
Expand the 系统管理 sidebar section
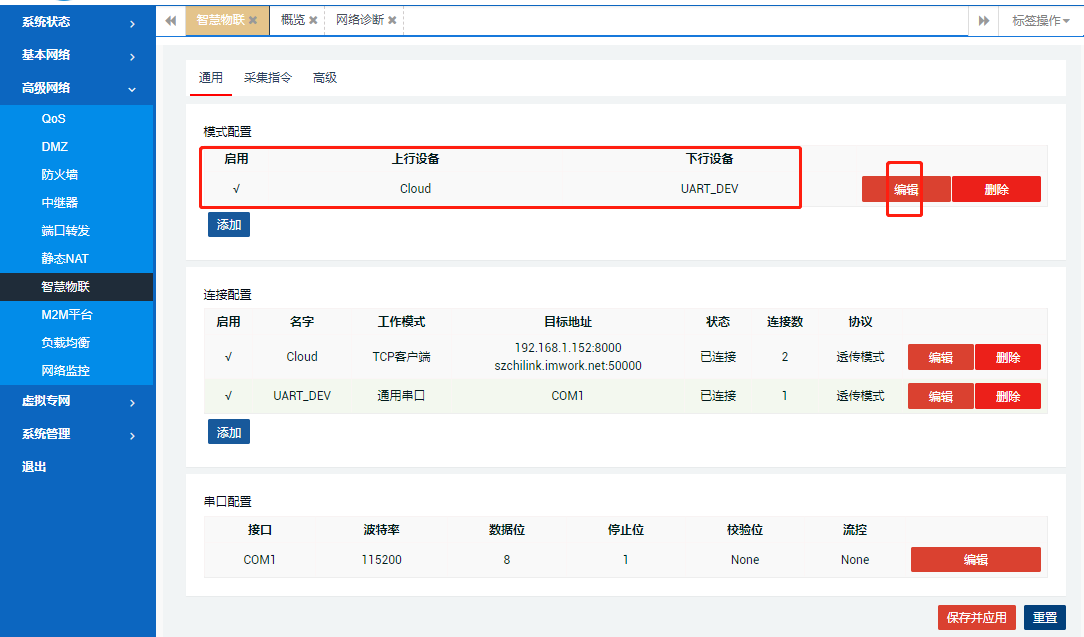(x=46, y=433)
